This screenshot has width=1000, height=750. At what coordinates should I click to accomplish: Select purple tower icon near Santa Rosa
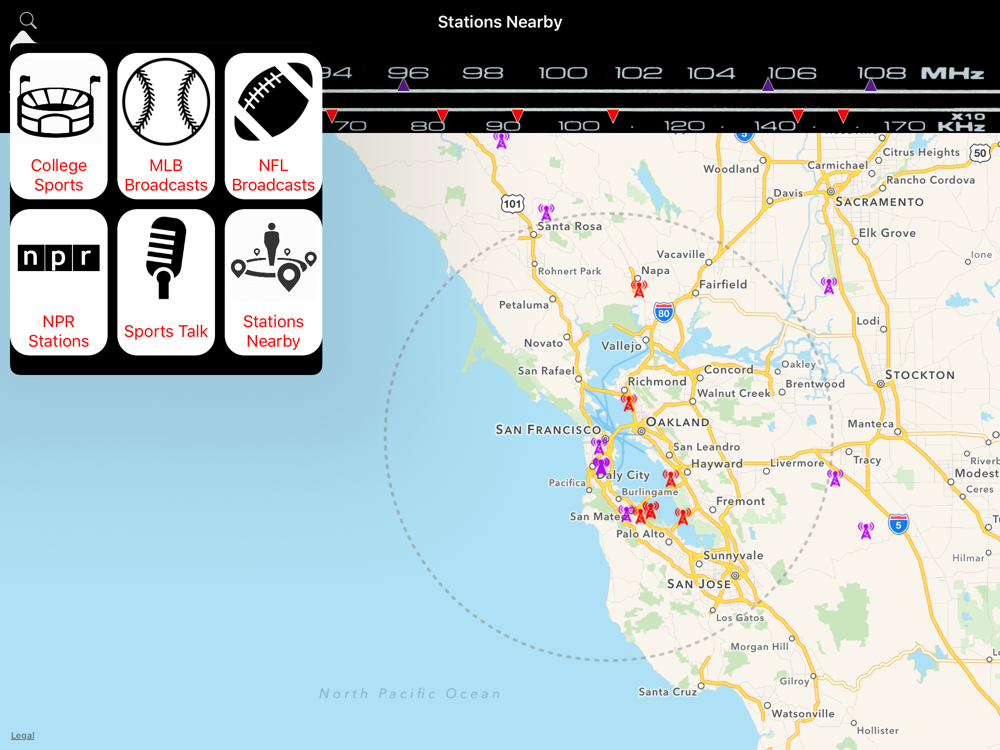[x=546, y=212]
